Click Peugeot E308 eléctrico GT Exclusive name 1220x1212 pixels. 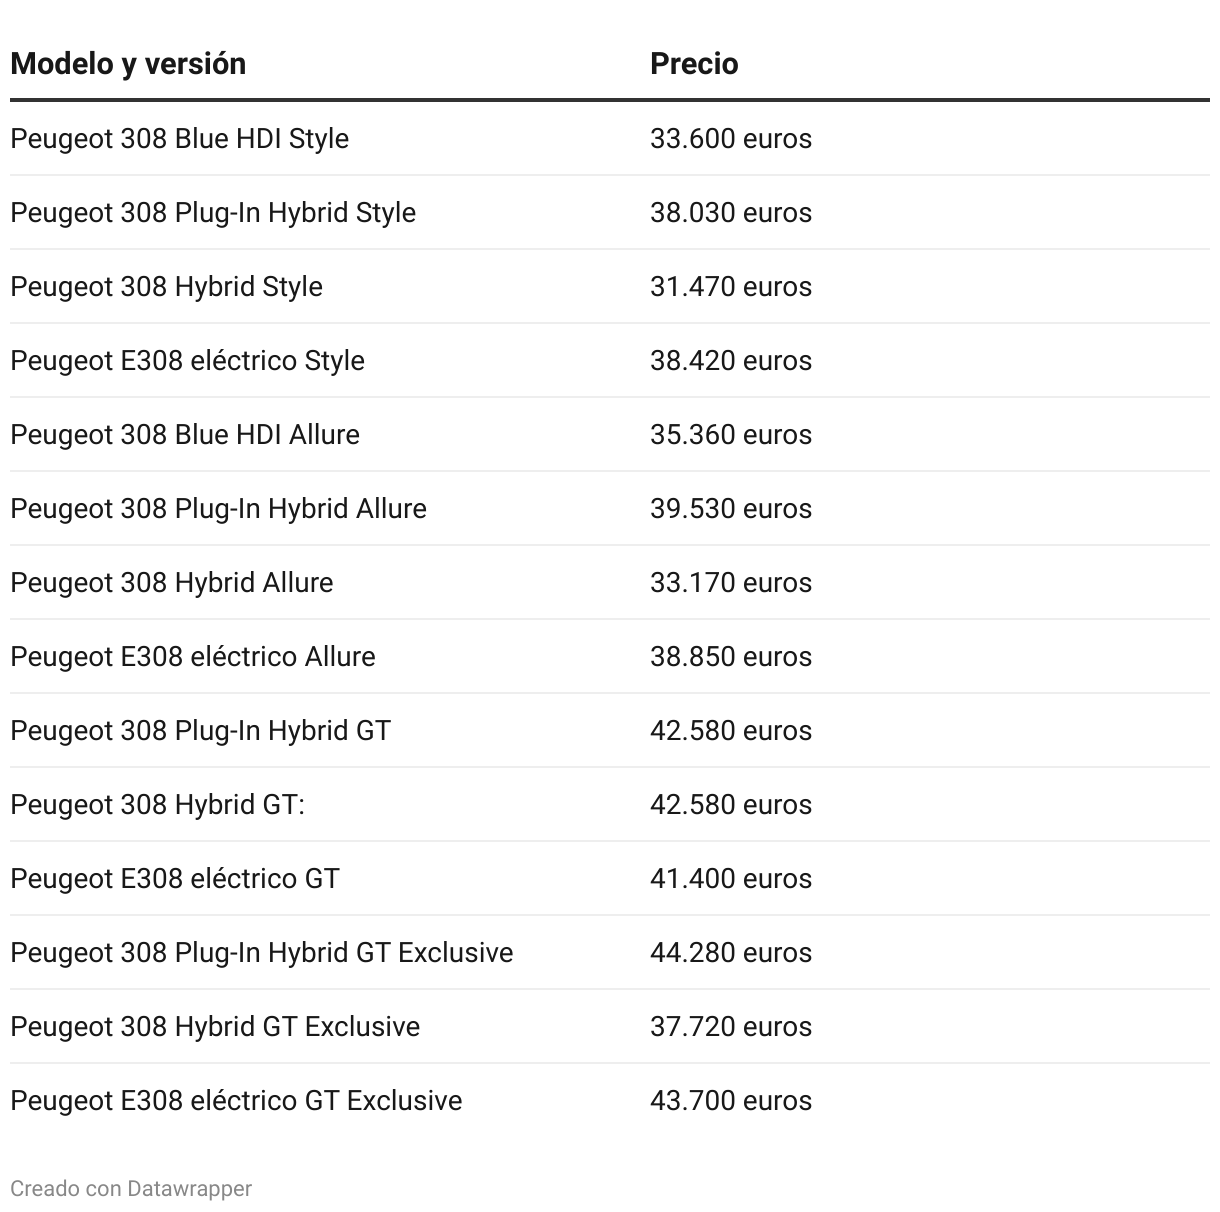pos(236,1100)
